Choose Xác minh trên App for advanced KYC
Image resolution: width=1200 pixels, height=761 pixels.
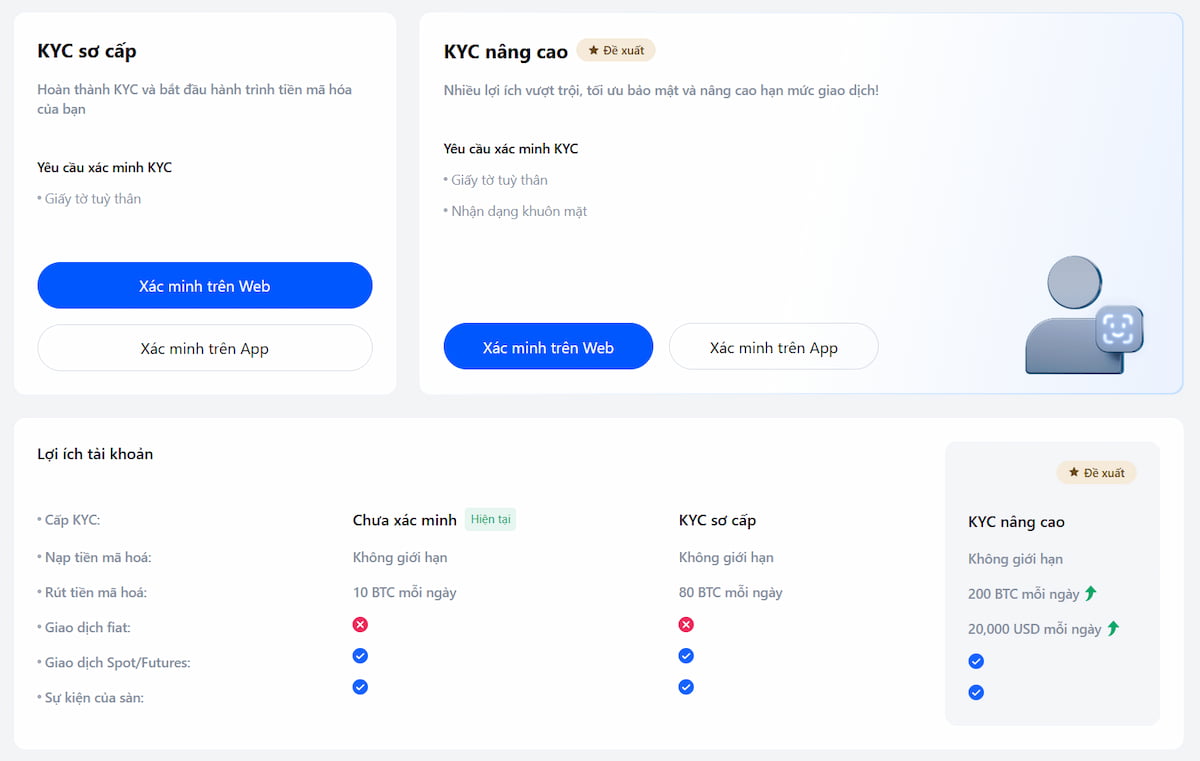pyautogui.click(x=773, y=348)
